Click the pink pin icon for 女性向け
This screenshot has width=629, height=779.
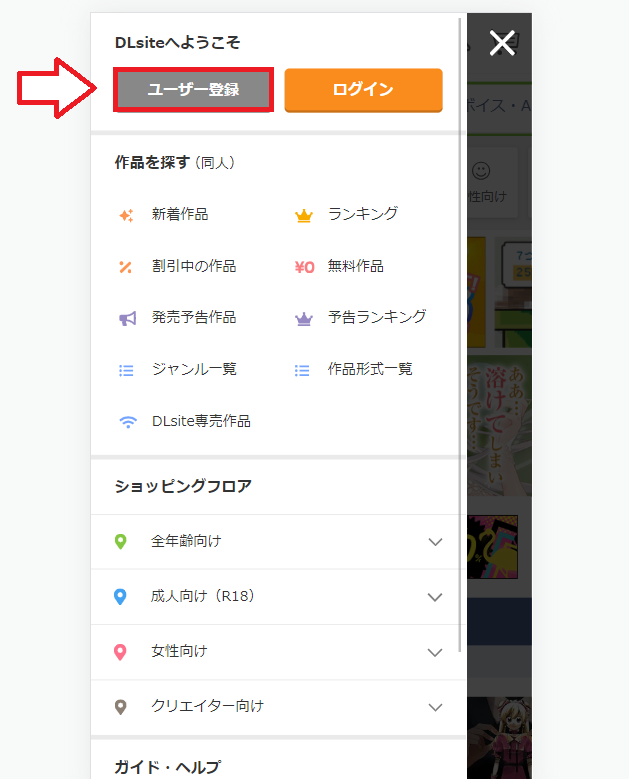point(120,652)
